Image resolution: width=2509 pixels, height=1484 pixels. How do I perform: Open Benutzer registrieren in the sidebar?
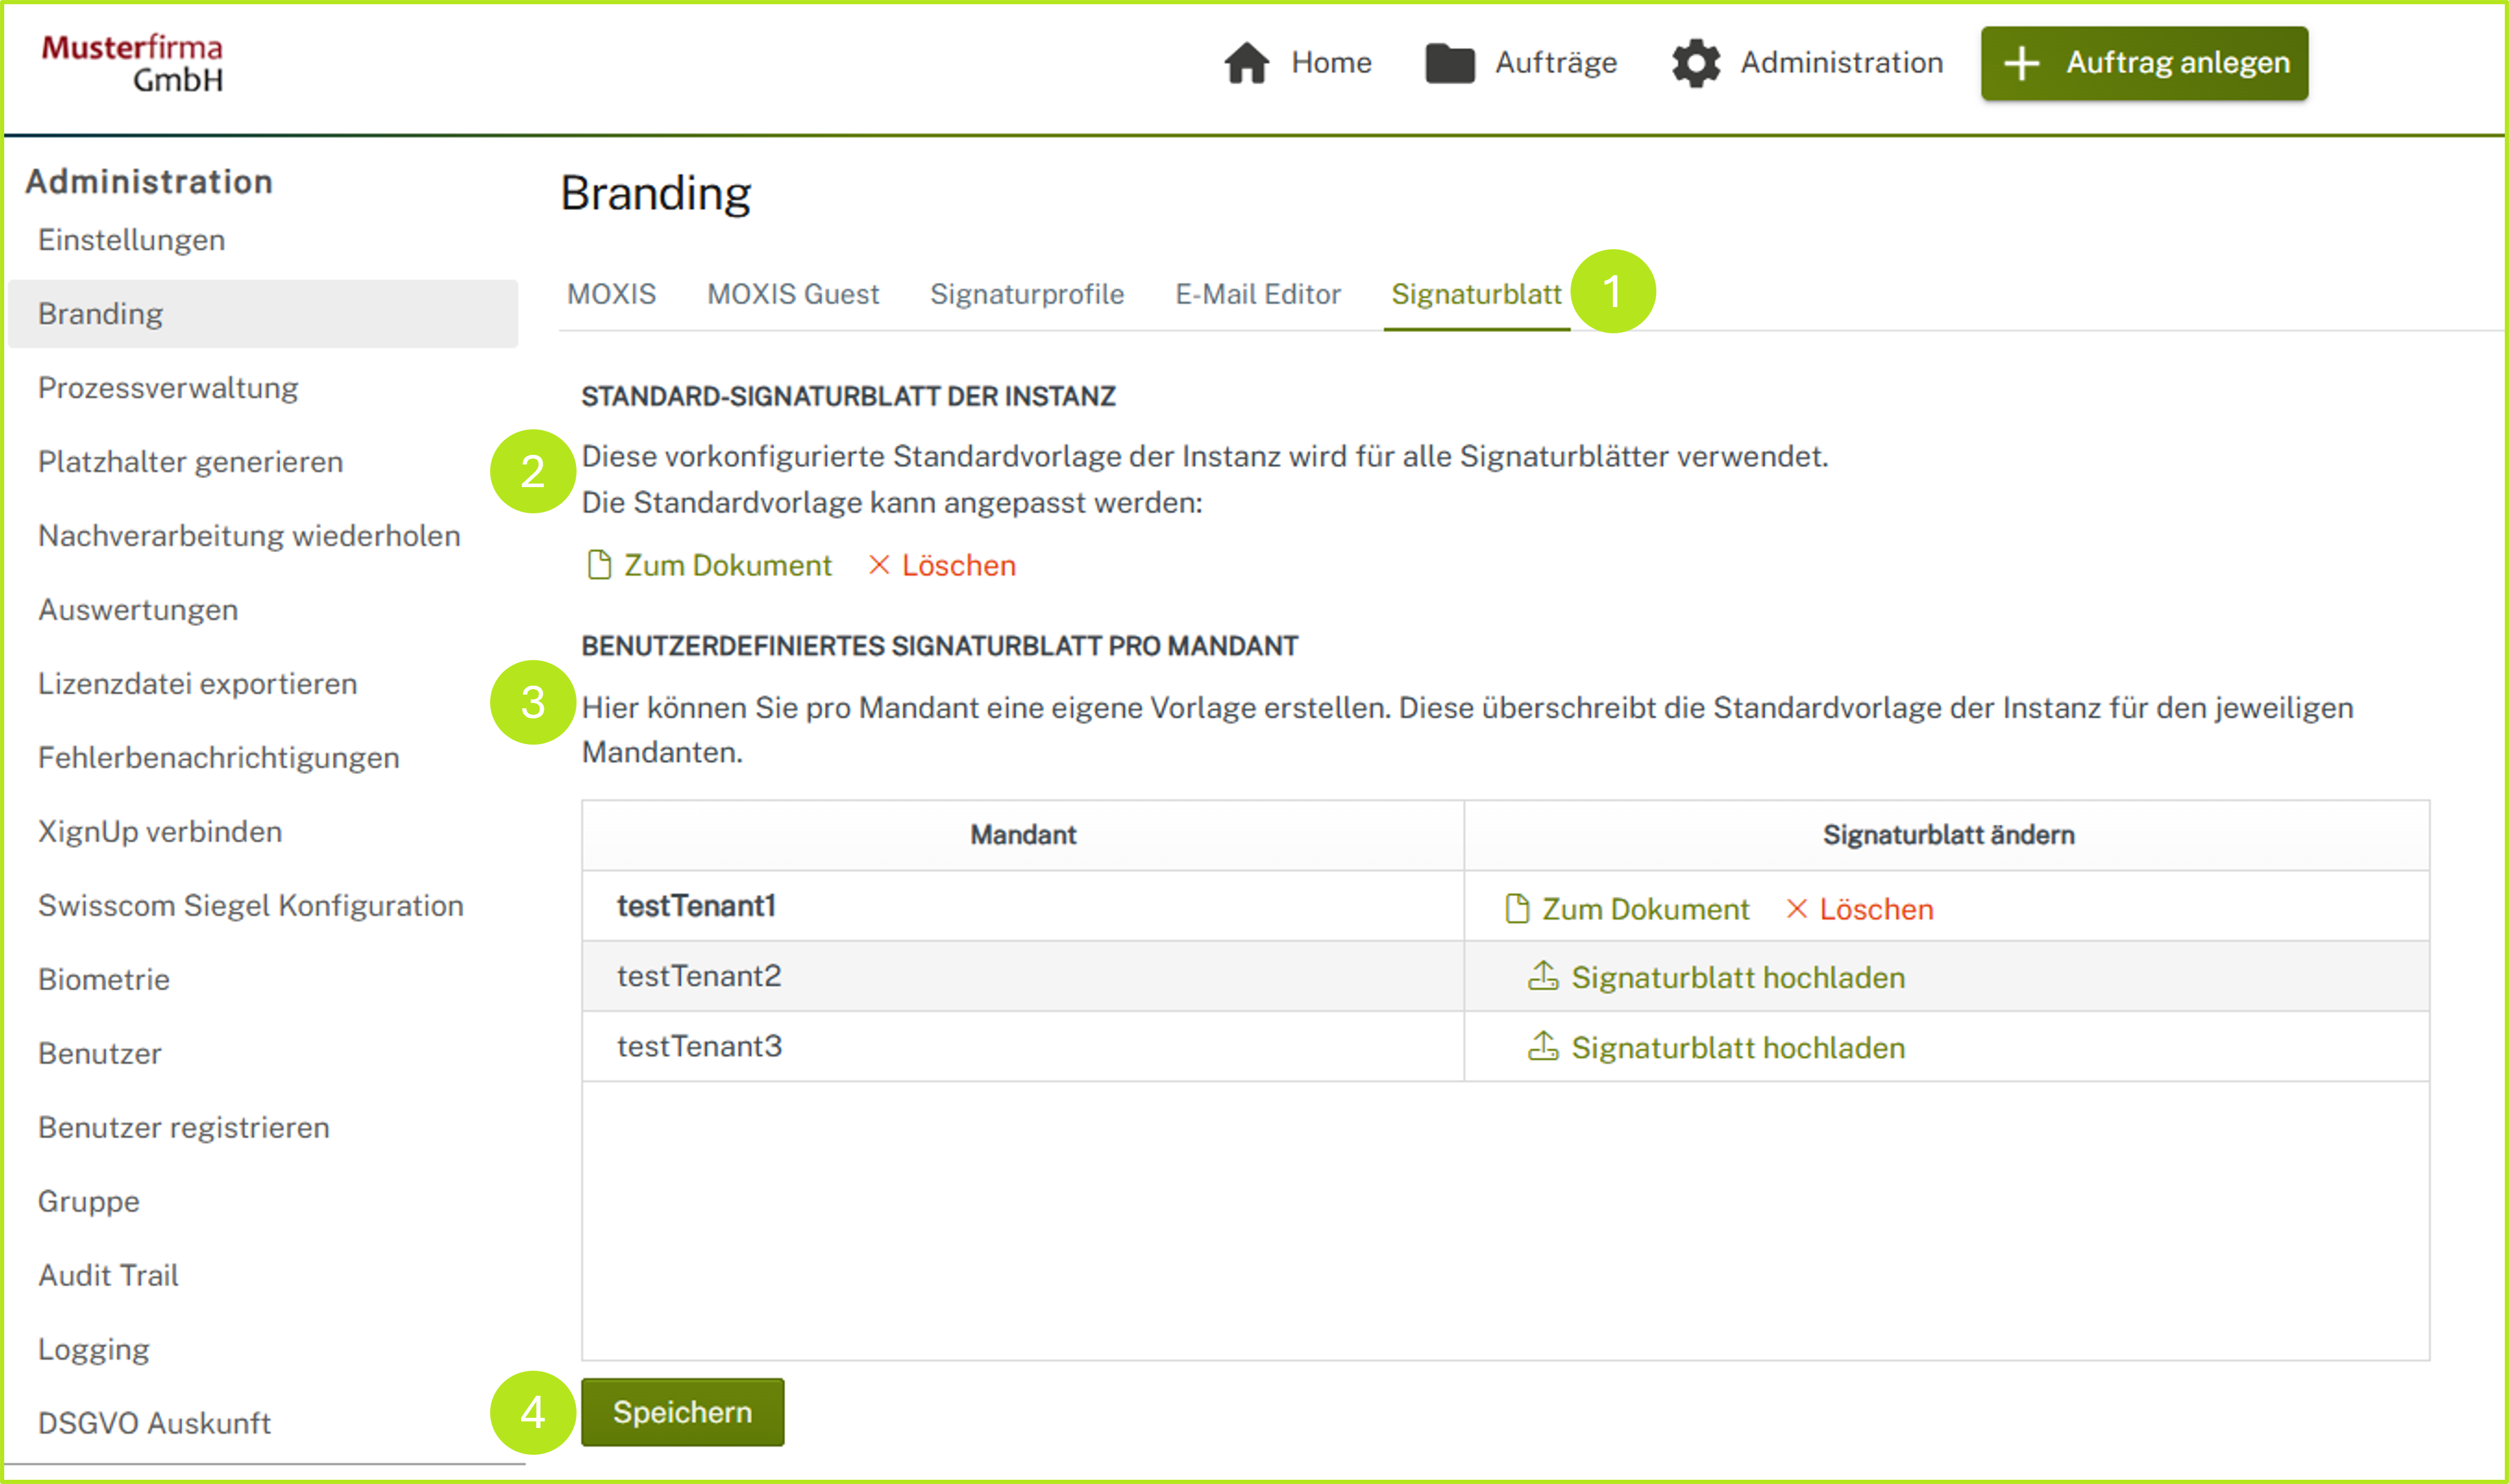click(183, 1127)
